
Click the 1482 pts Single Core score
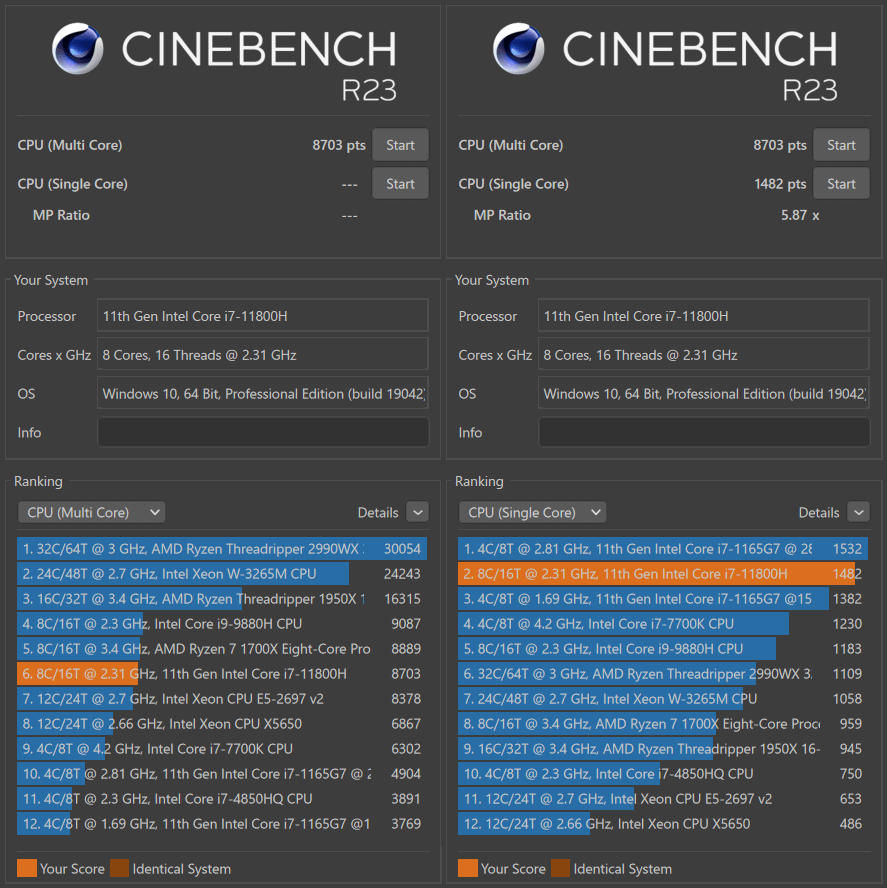point(780,184)
